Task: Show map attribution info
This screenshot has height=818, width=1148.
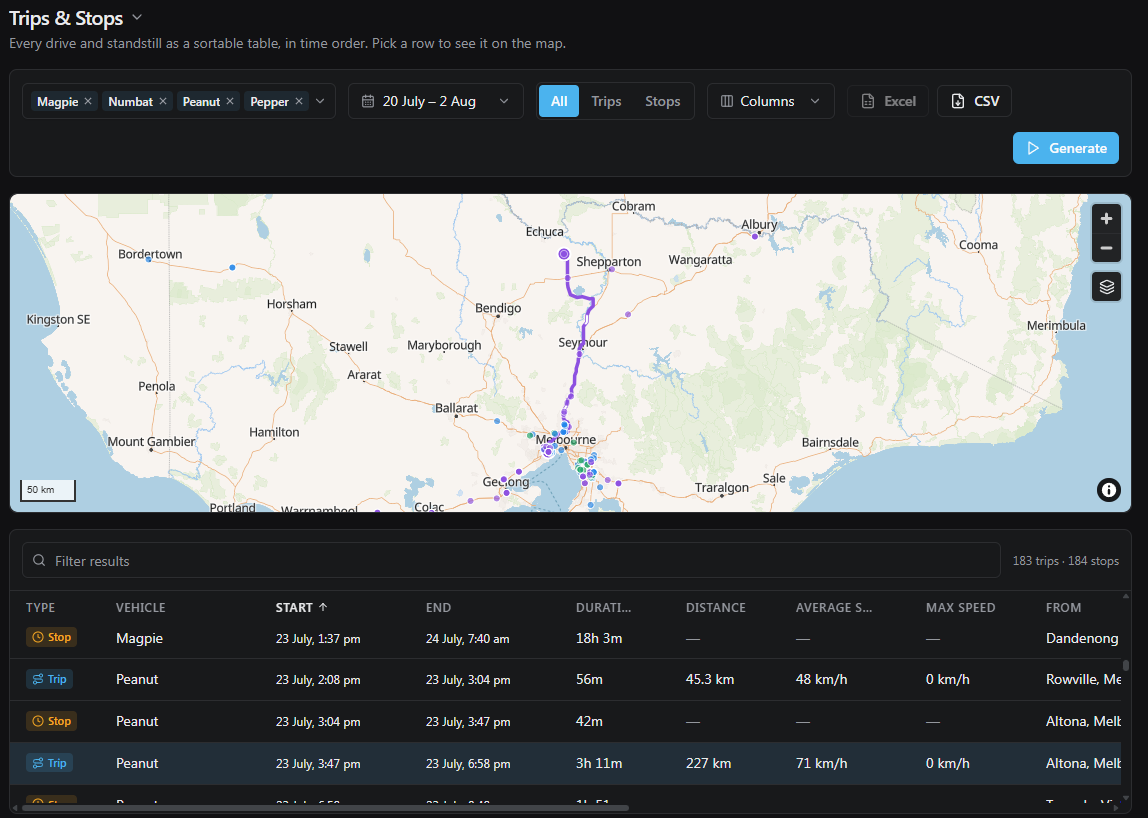Action: pos(1108,489)
